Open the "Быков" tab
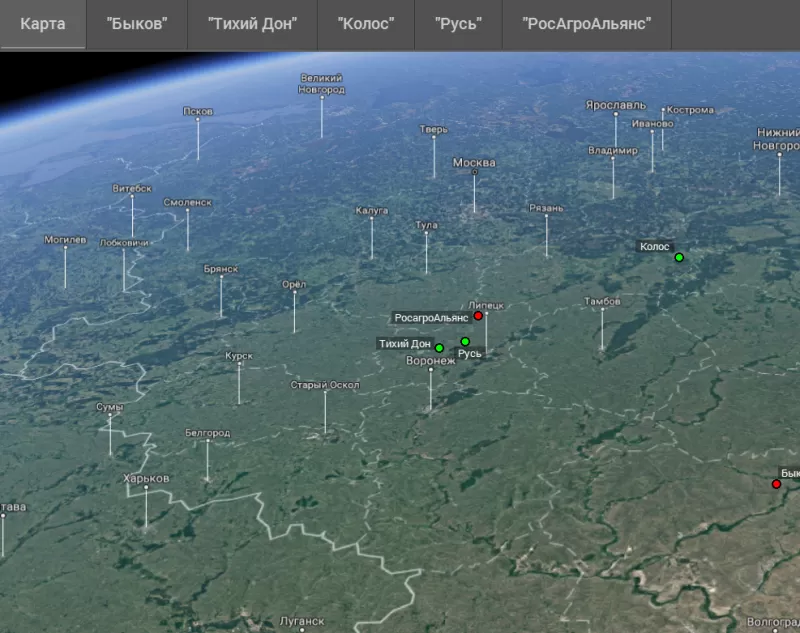The height and width of the screenshot is (633, 800). point(137,24)
